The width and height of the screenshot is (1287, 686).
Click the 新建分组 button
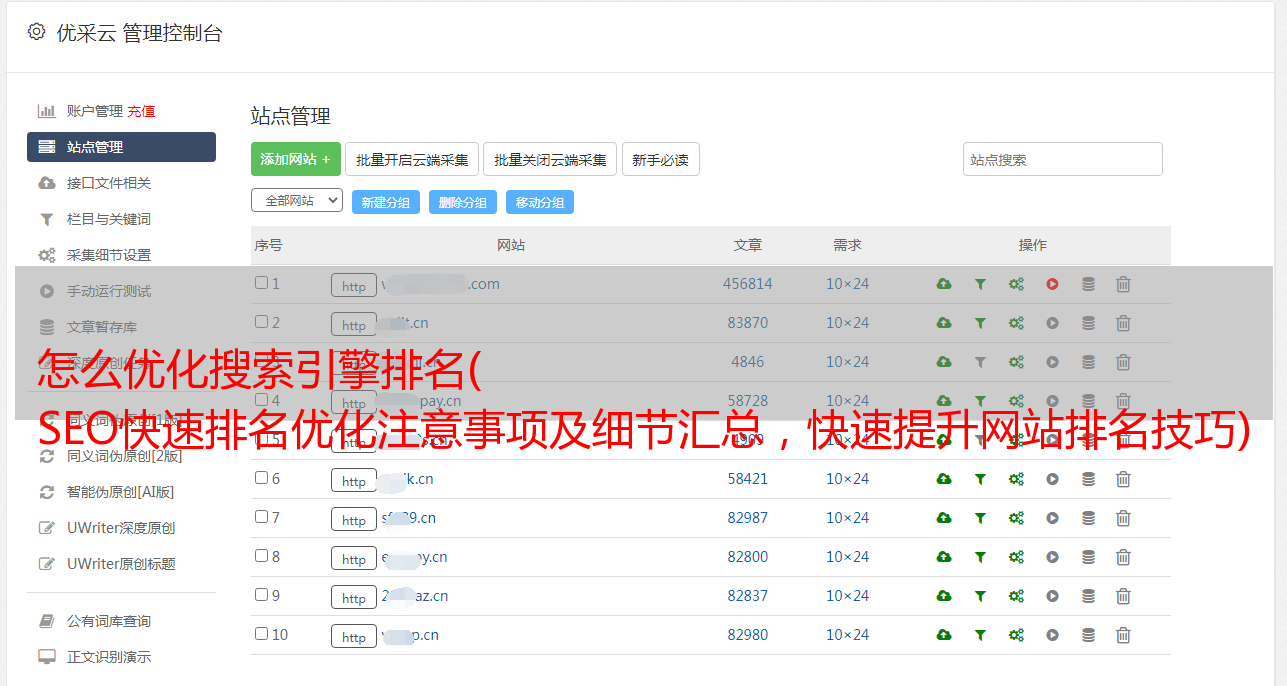tap(386, 202)
